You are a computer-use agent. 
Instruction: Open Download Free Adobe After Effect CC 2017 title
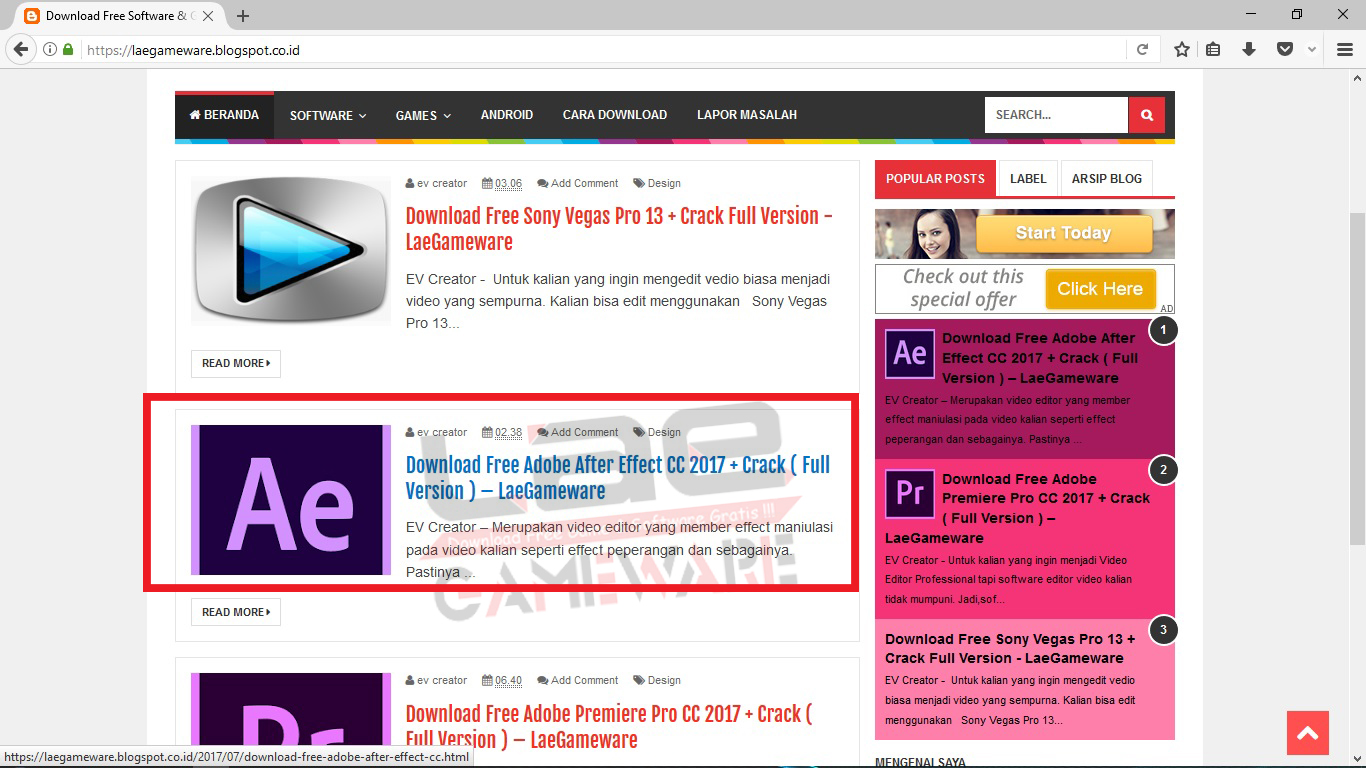point(618,478)
